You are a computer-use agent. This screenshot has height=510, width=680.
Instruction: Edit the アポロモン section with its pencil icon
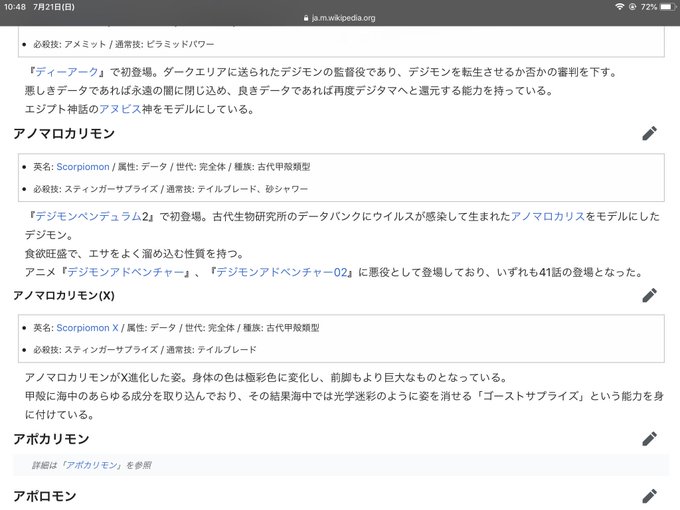point(649,496)
